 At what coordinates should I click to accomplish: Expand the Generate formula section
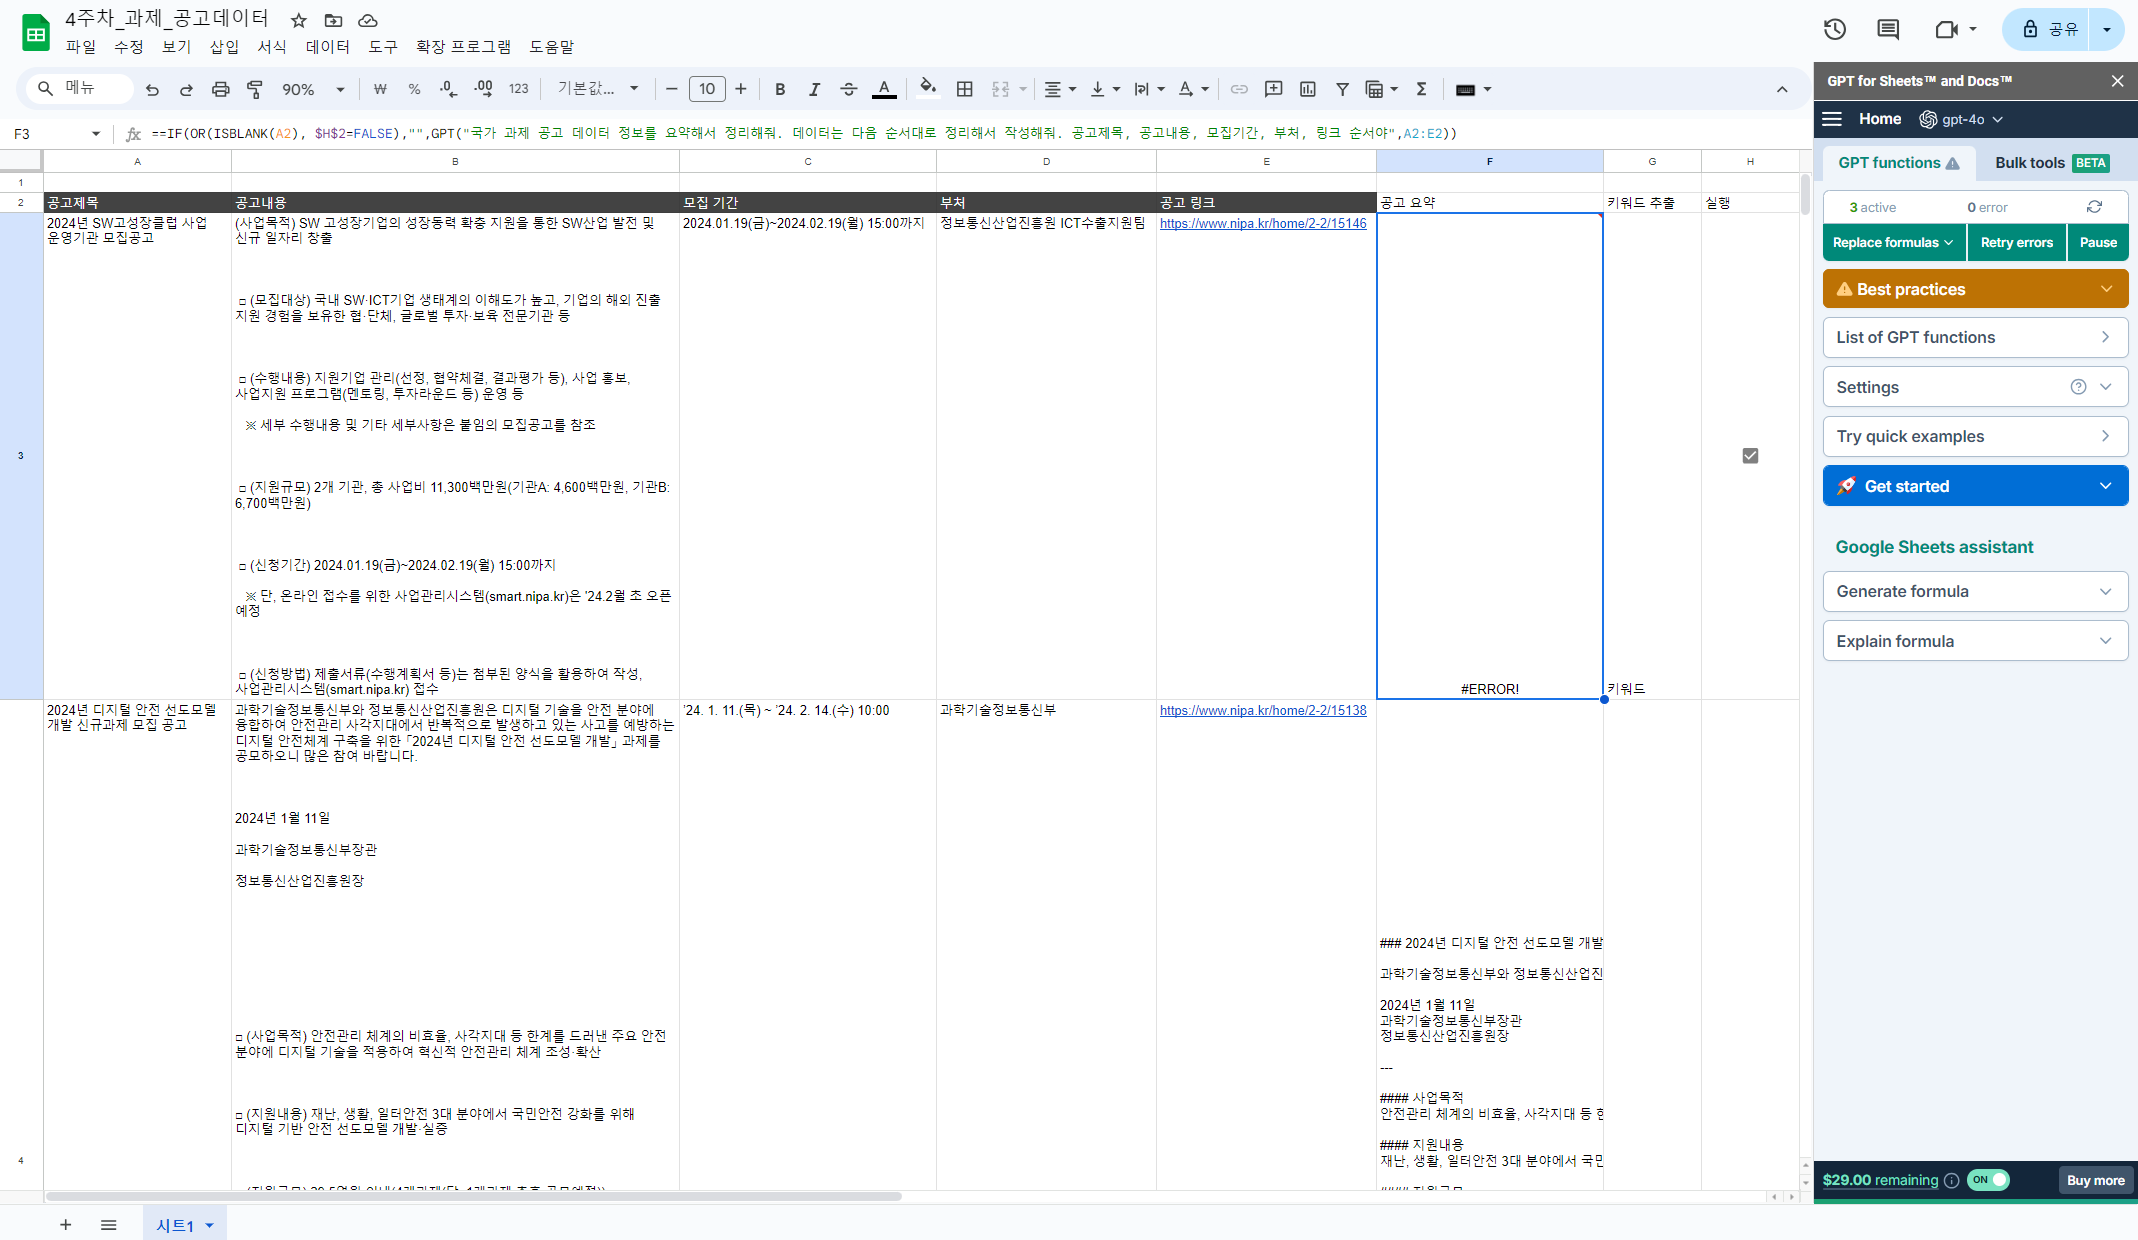click(1975, 591)
